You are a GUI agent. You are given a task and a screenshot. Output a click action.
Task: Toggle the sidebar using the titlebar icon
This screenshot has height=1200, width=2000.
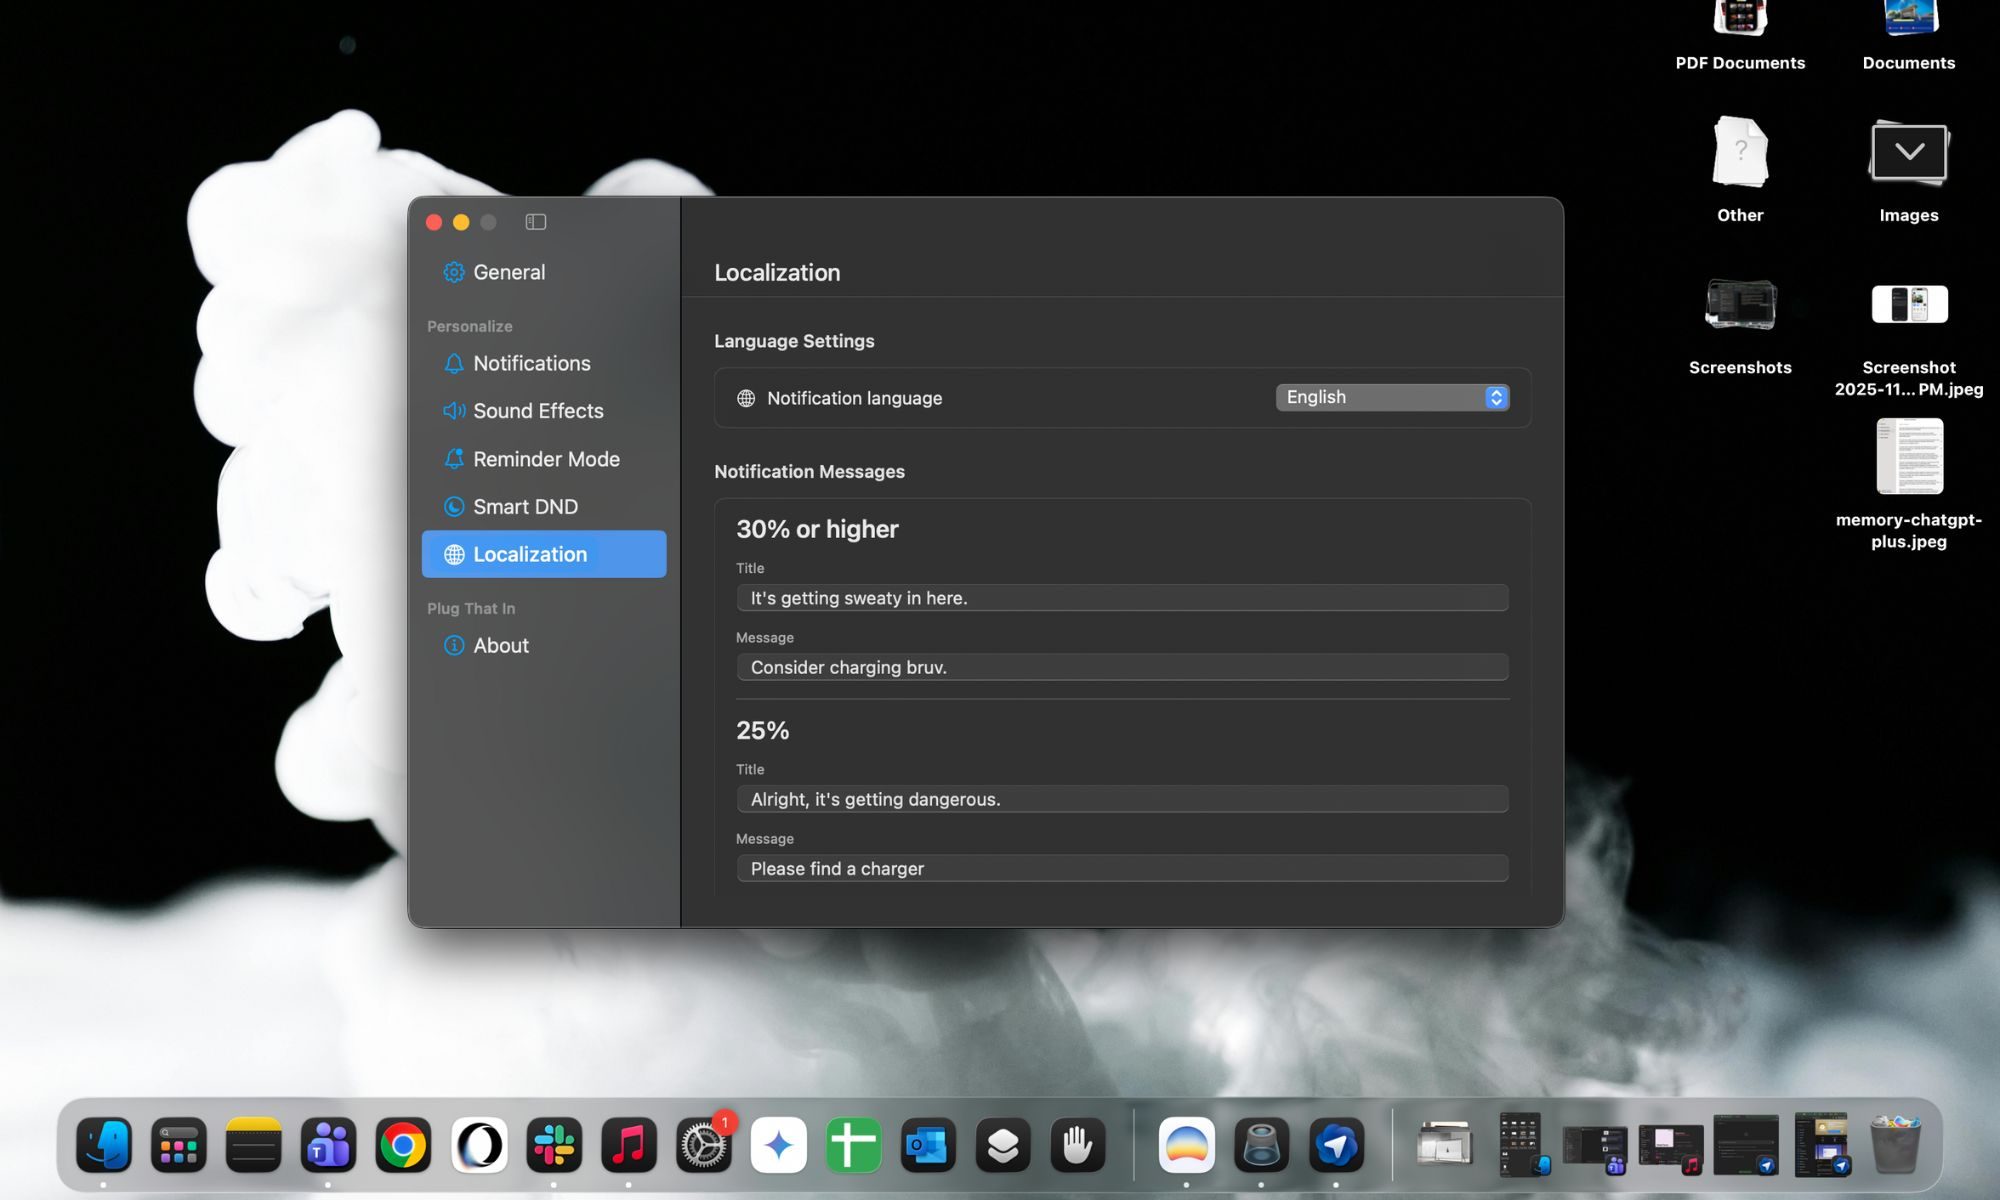(x=536, y=222)
